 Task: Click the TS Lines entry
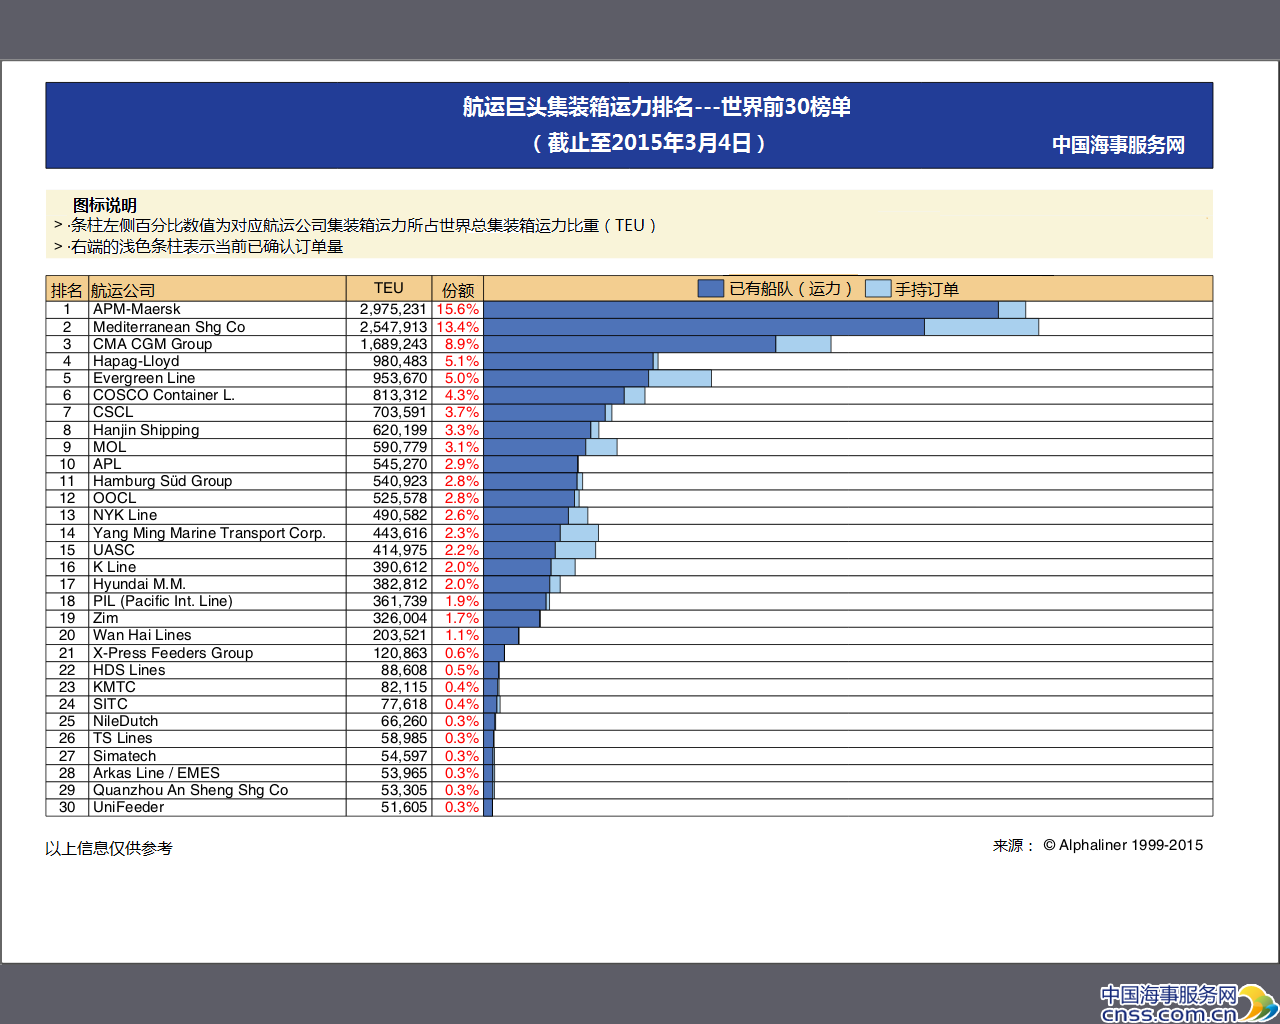coord(123,738)
